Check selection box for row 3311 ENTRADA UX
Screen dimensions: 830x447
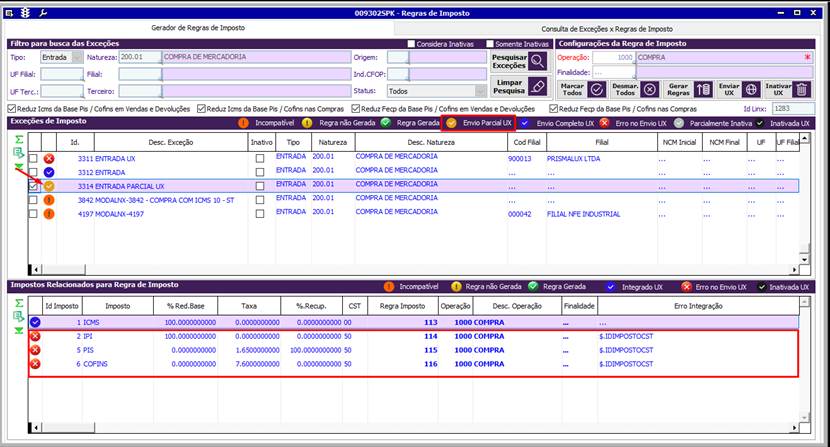(33, 158)
